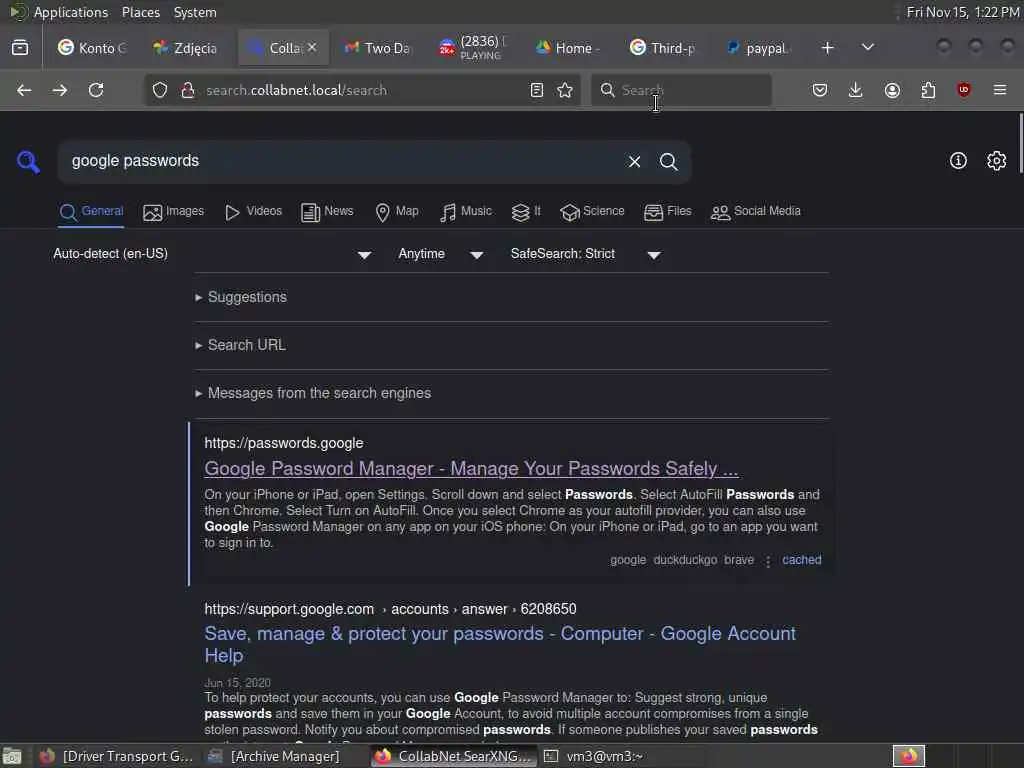Image resolution: width=1024 pixels, height=768 pixels.
Task: Click the SearXNG magnifier logo
Action: 28,161
